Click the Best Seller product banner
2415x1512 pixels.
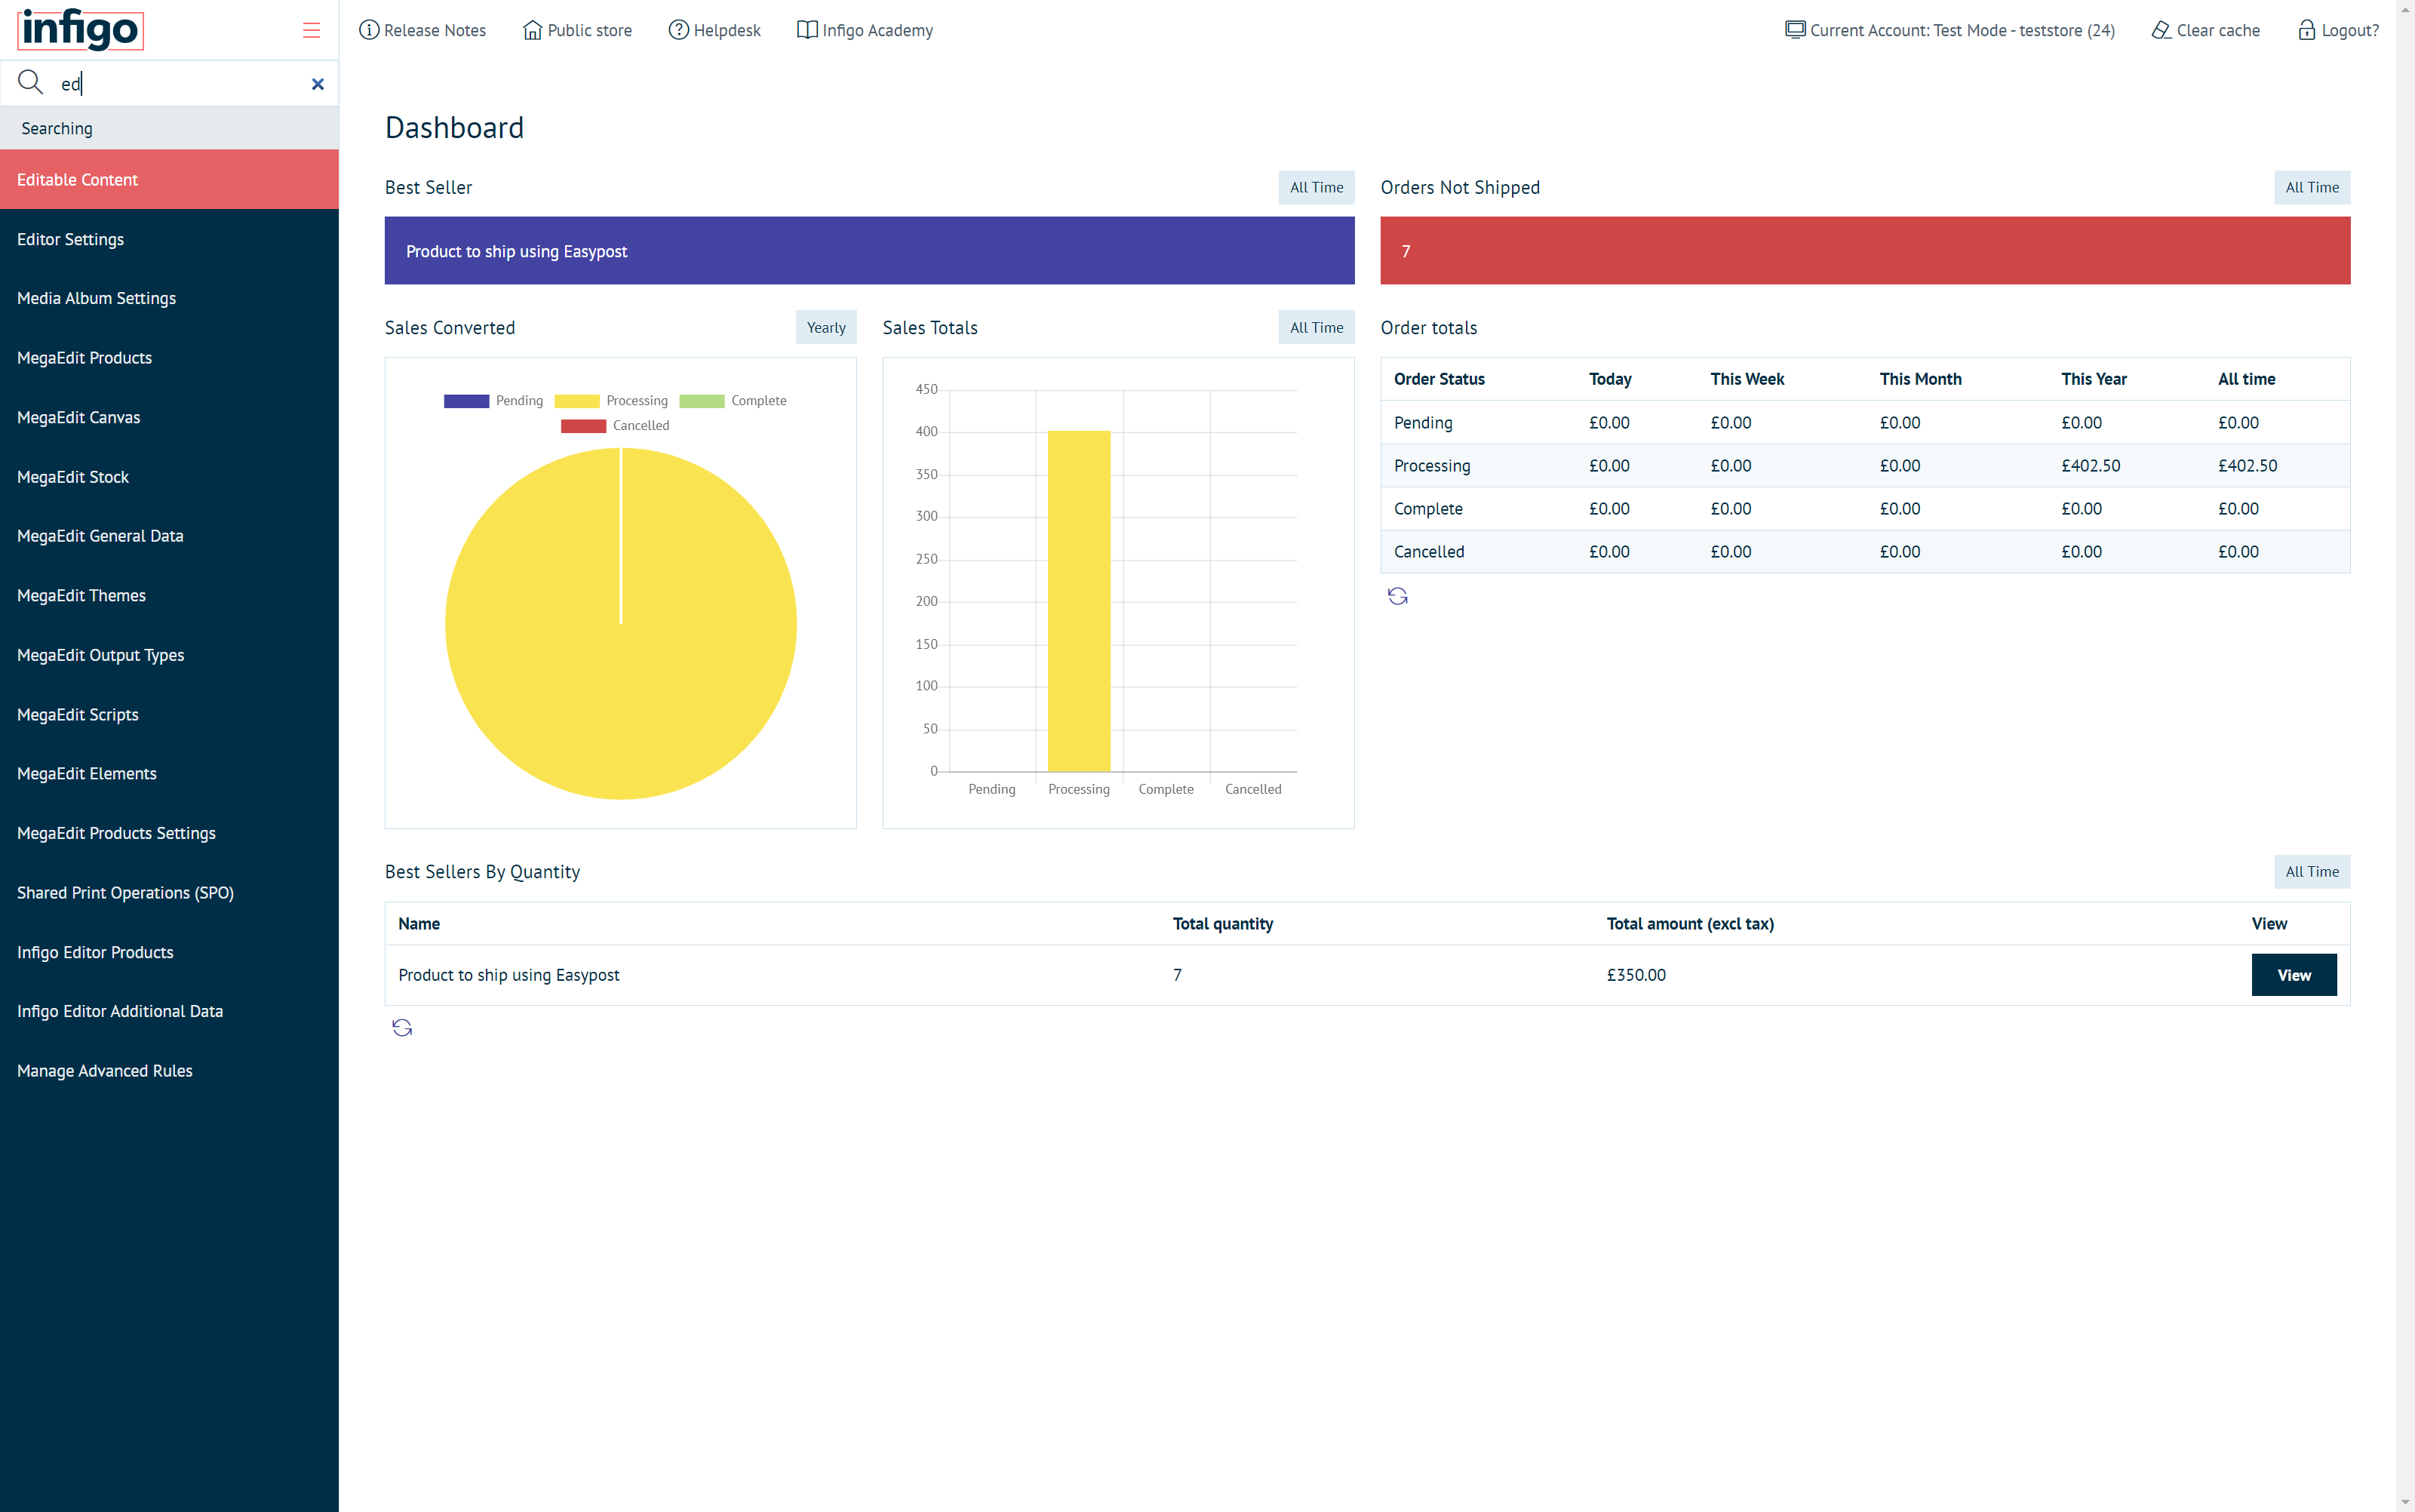[x=869, y=251]
